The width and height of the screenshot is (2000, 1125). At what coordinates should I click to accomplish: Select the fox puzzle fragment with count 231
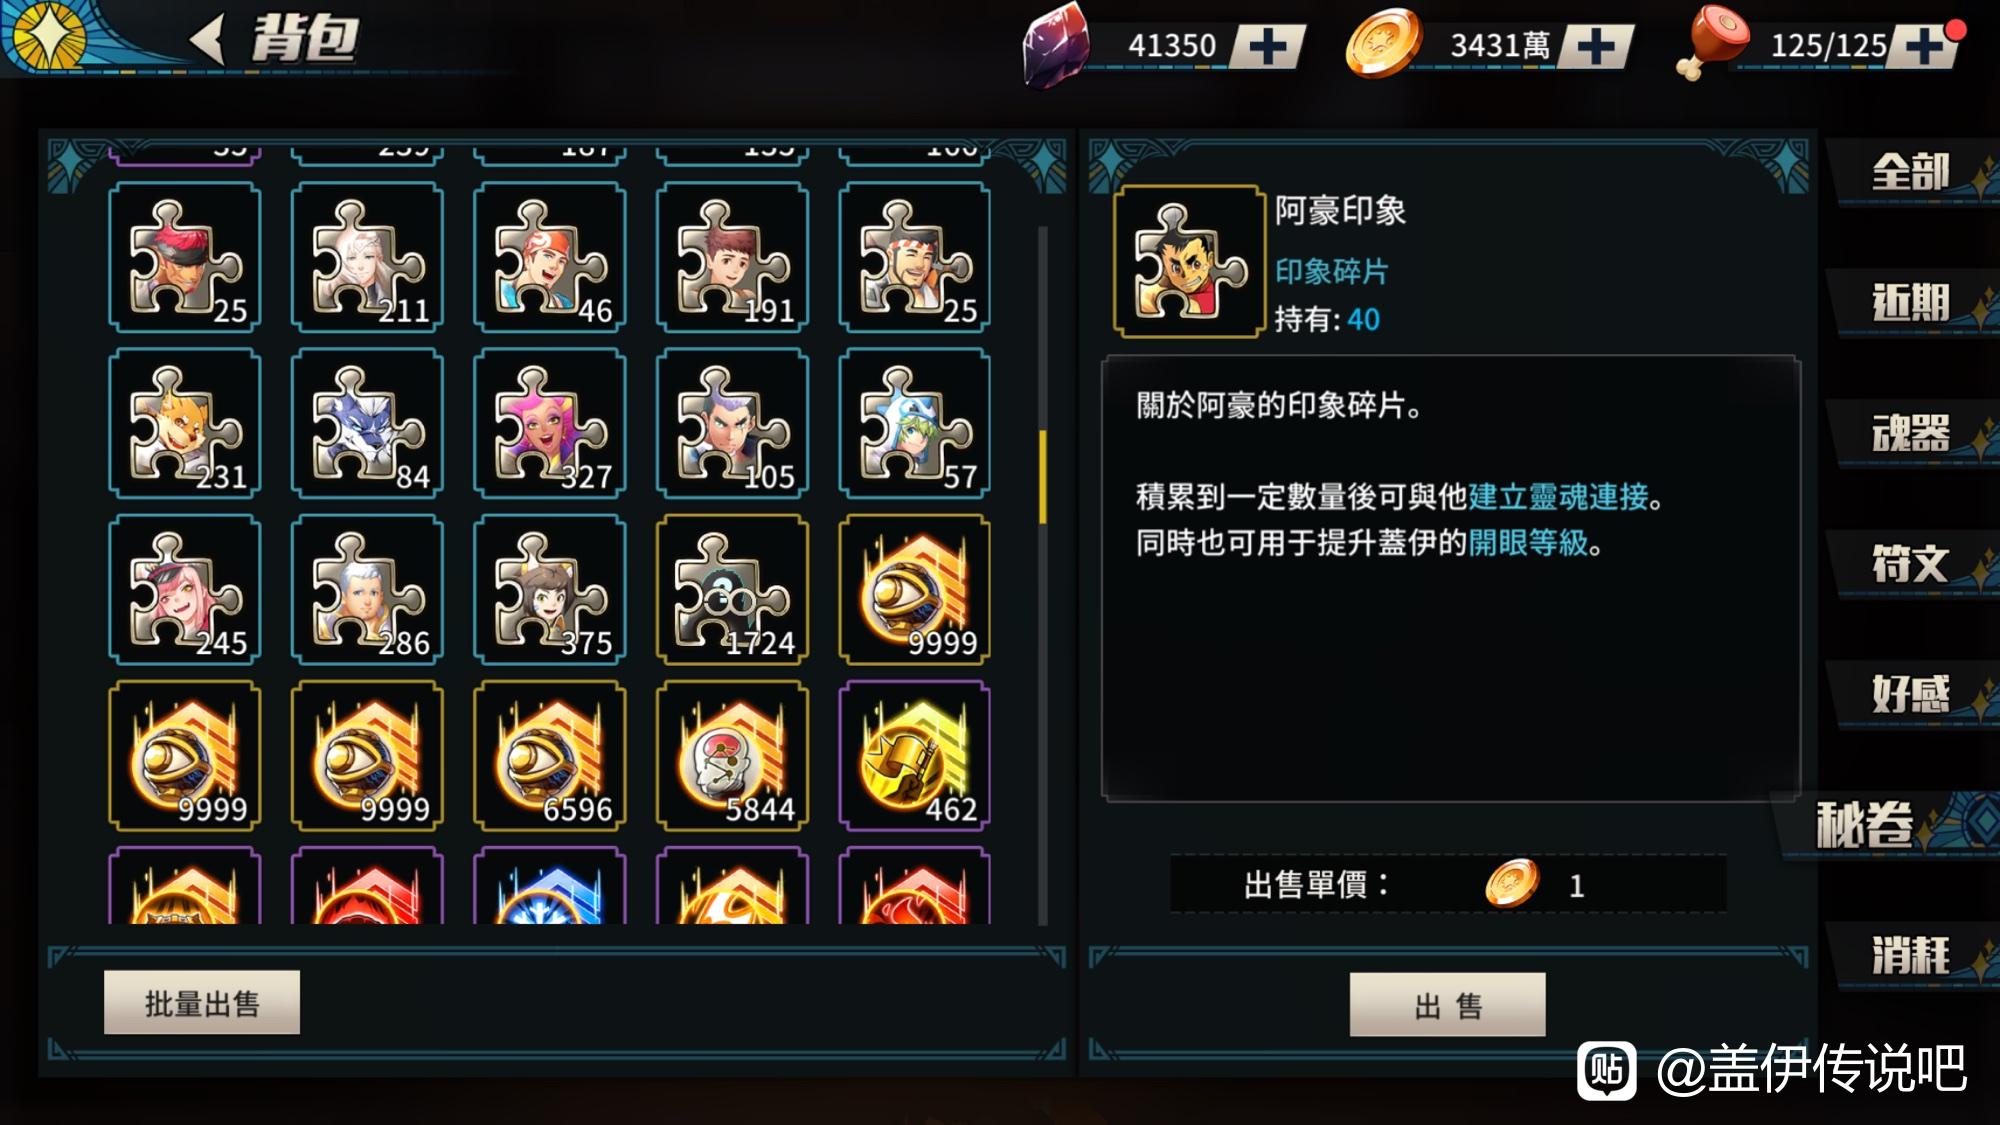click(x=184, y=423)
